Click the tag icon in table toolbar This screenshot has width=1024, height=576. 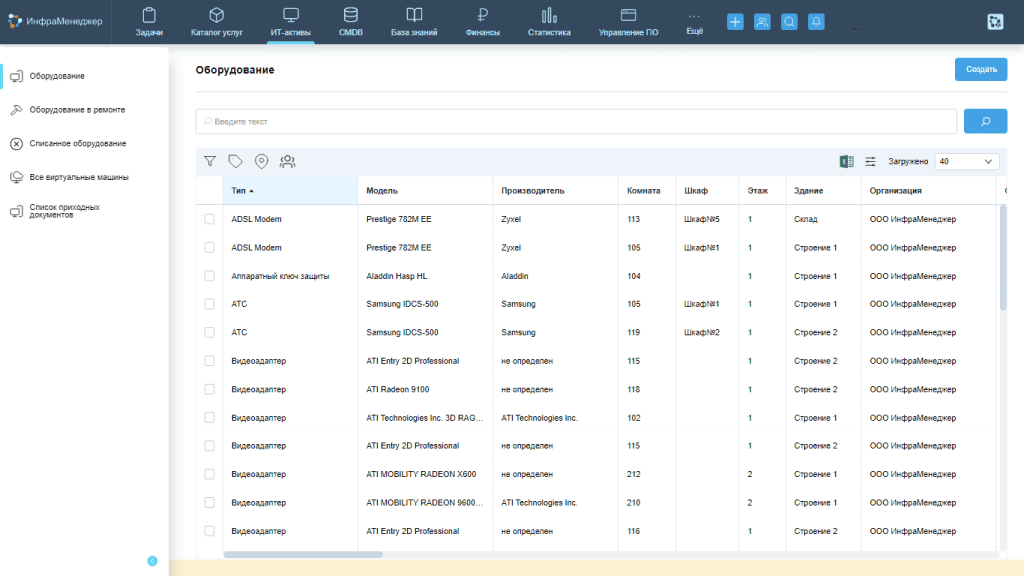pos(235,161)
